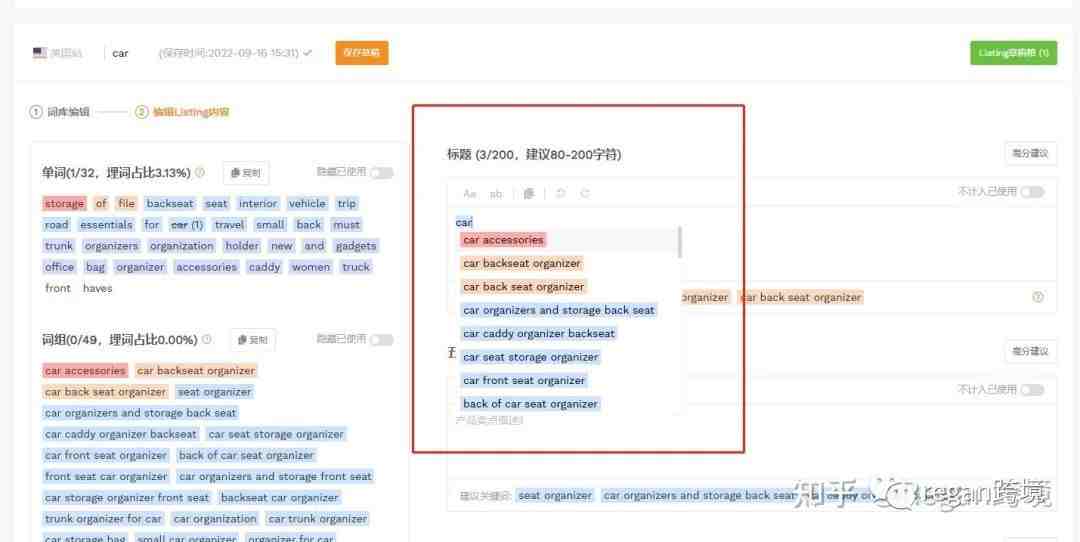Choose car front seat organizer in autocomplete dropdown
Screen dimensions: 1080x542
(x=524, y=380)
